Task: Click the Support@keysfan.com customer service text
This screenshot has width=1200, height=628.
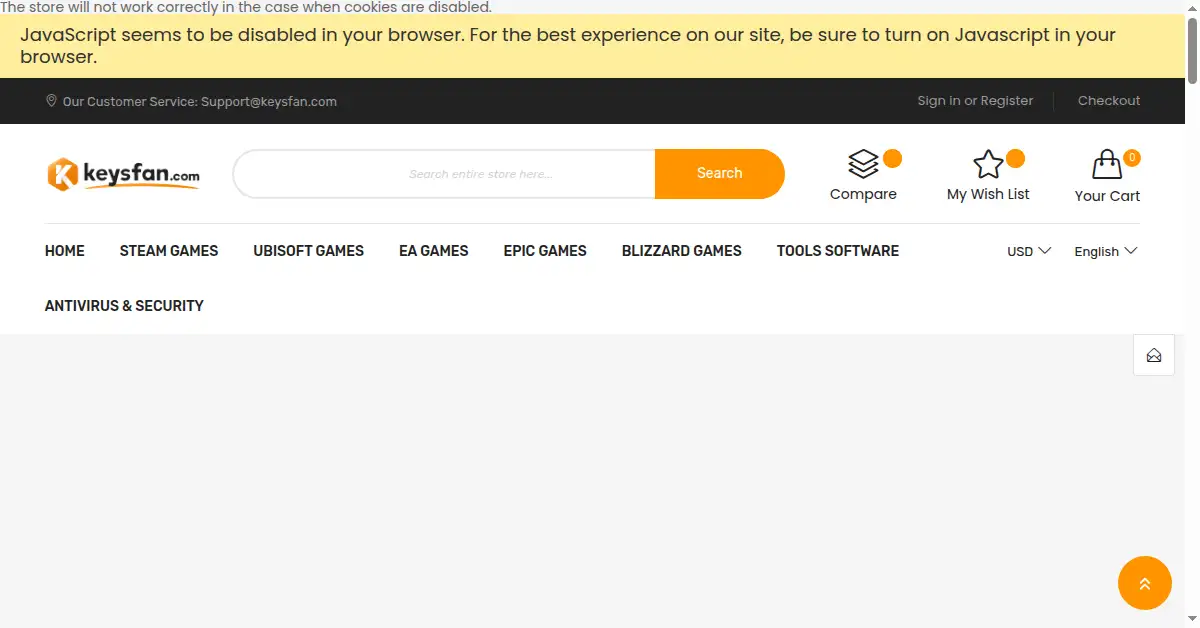Action: (x=269, y=101)
